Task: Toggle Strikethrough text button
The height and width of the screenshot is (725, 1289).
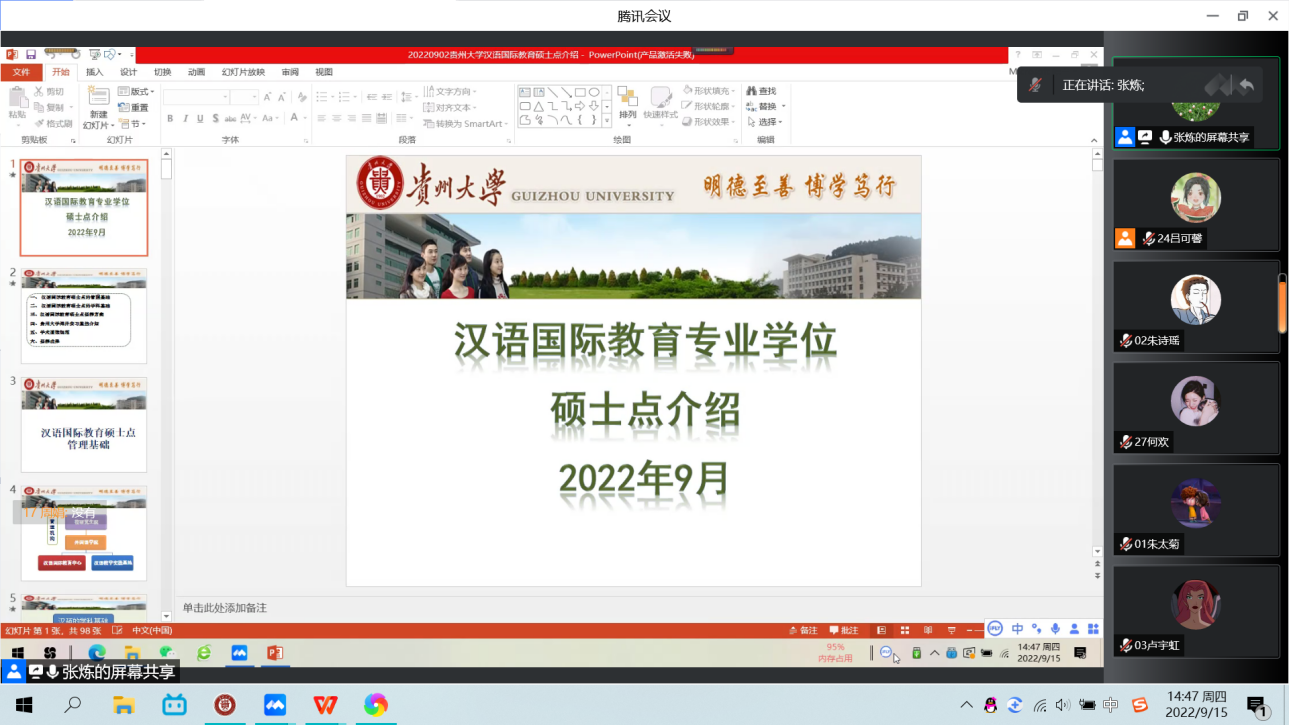Action: [x=232, y=118]
